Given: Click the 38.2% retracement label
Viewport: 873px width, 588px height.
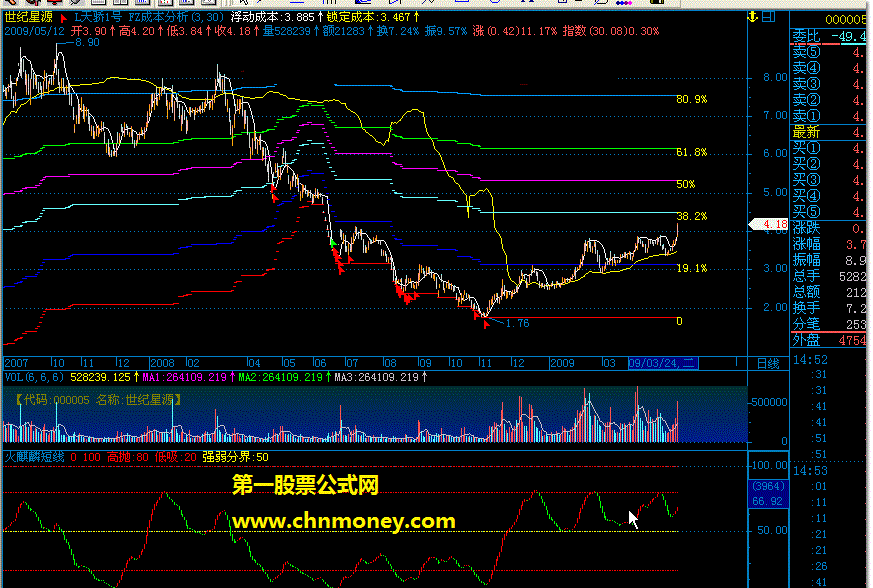Looking at the screenshot, I should point(691,216).
